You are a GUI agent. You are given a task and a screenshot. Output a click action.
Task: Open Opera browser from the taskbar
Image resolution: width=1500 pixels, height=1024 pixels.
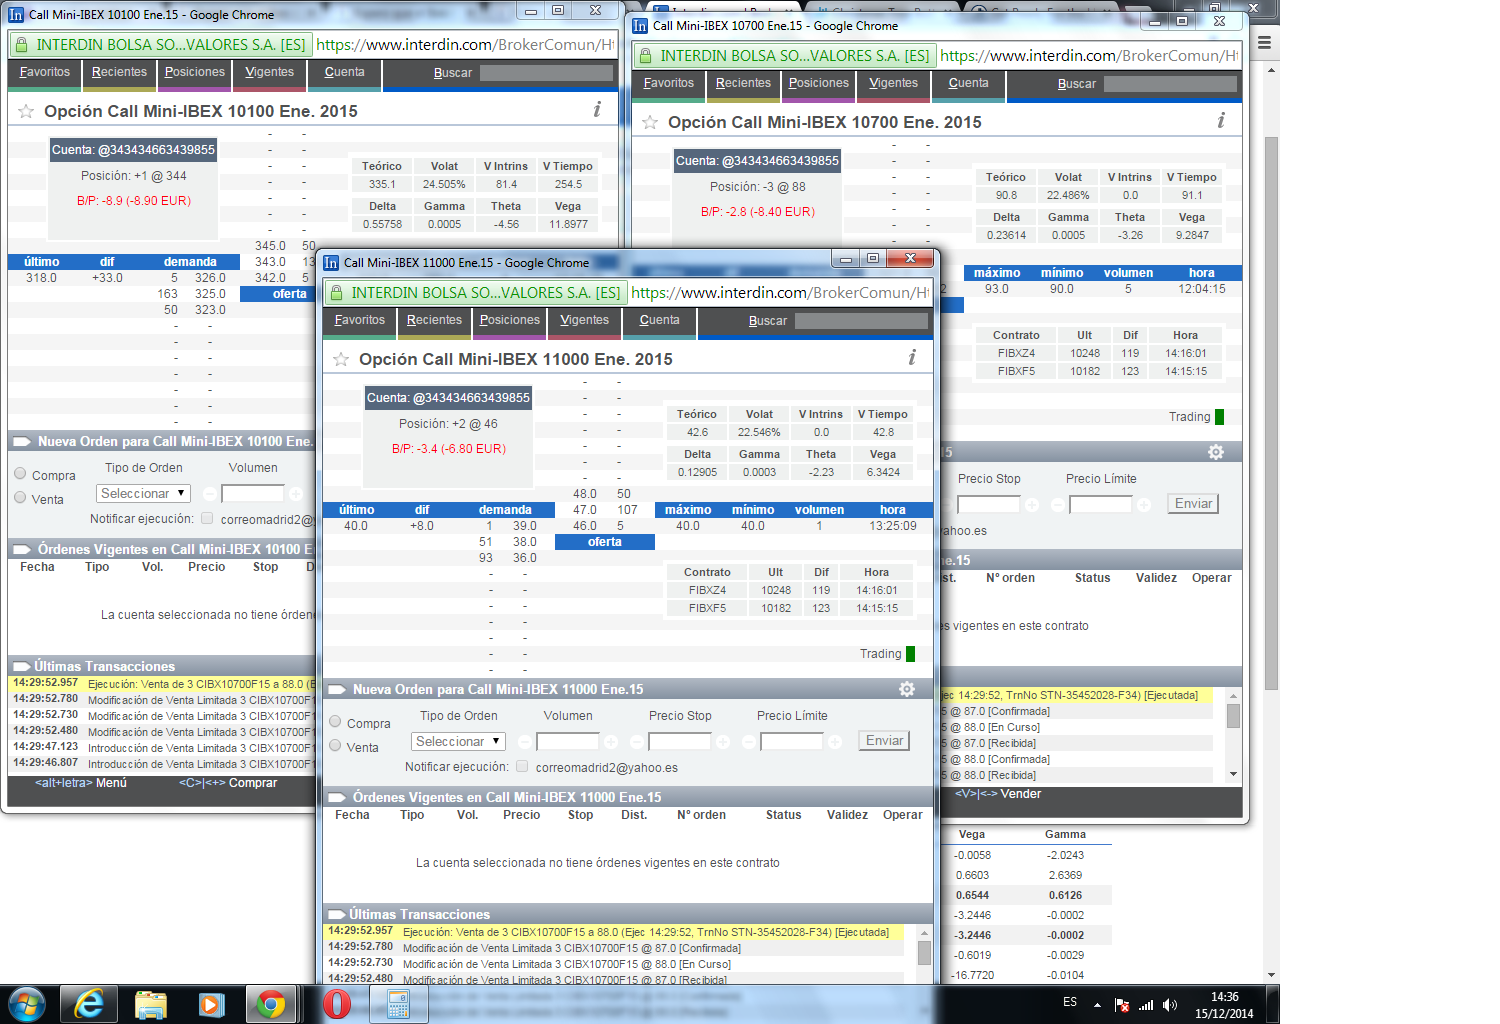[x=337, y=1004]
